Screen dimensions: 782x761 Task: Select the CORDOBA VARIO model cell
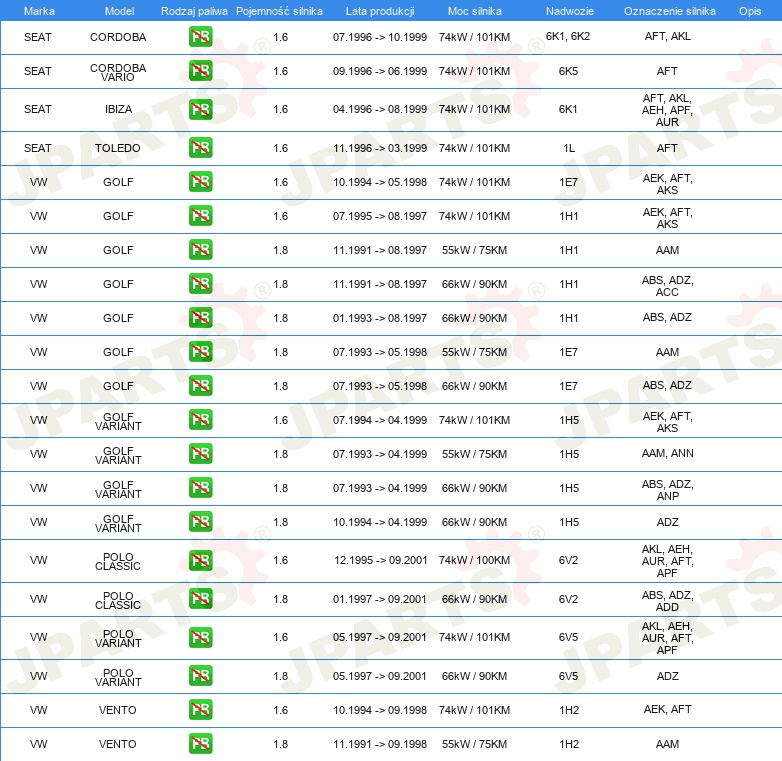[118, 72]
